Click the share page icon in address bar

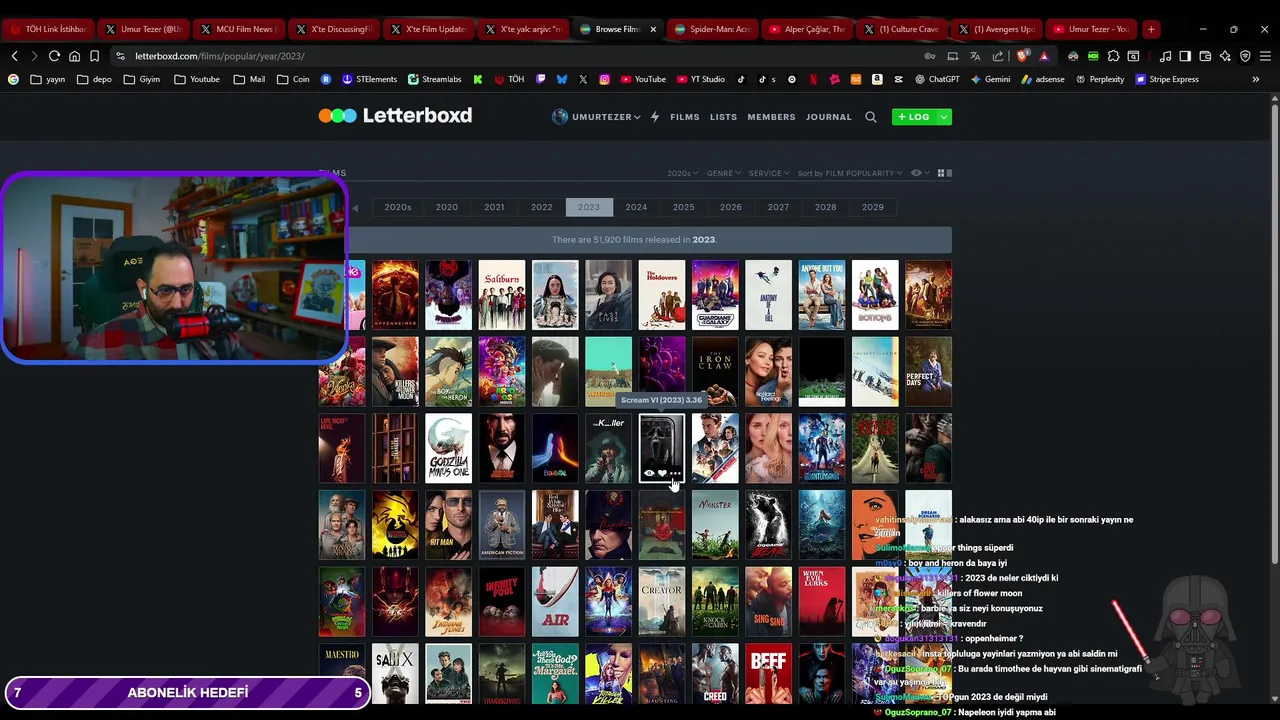[997, 56]
